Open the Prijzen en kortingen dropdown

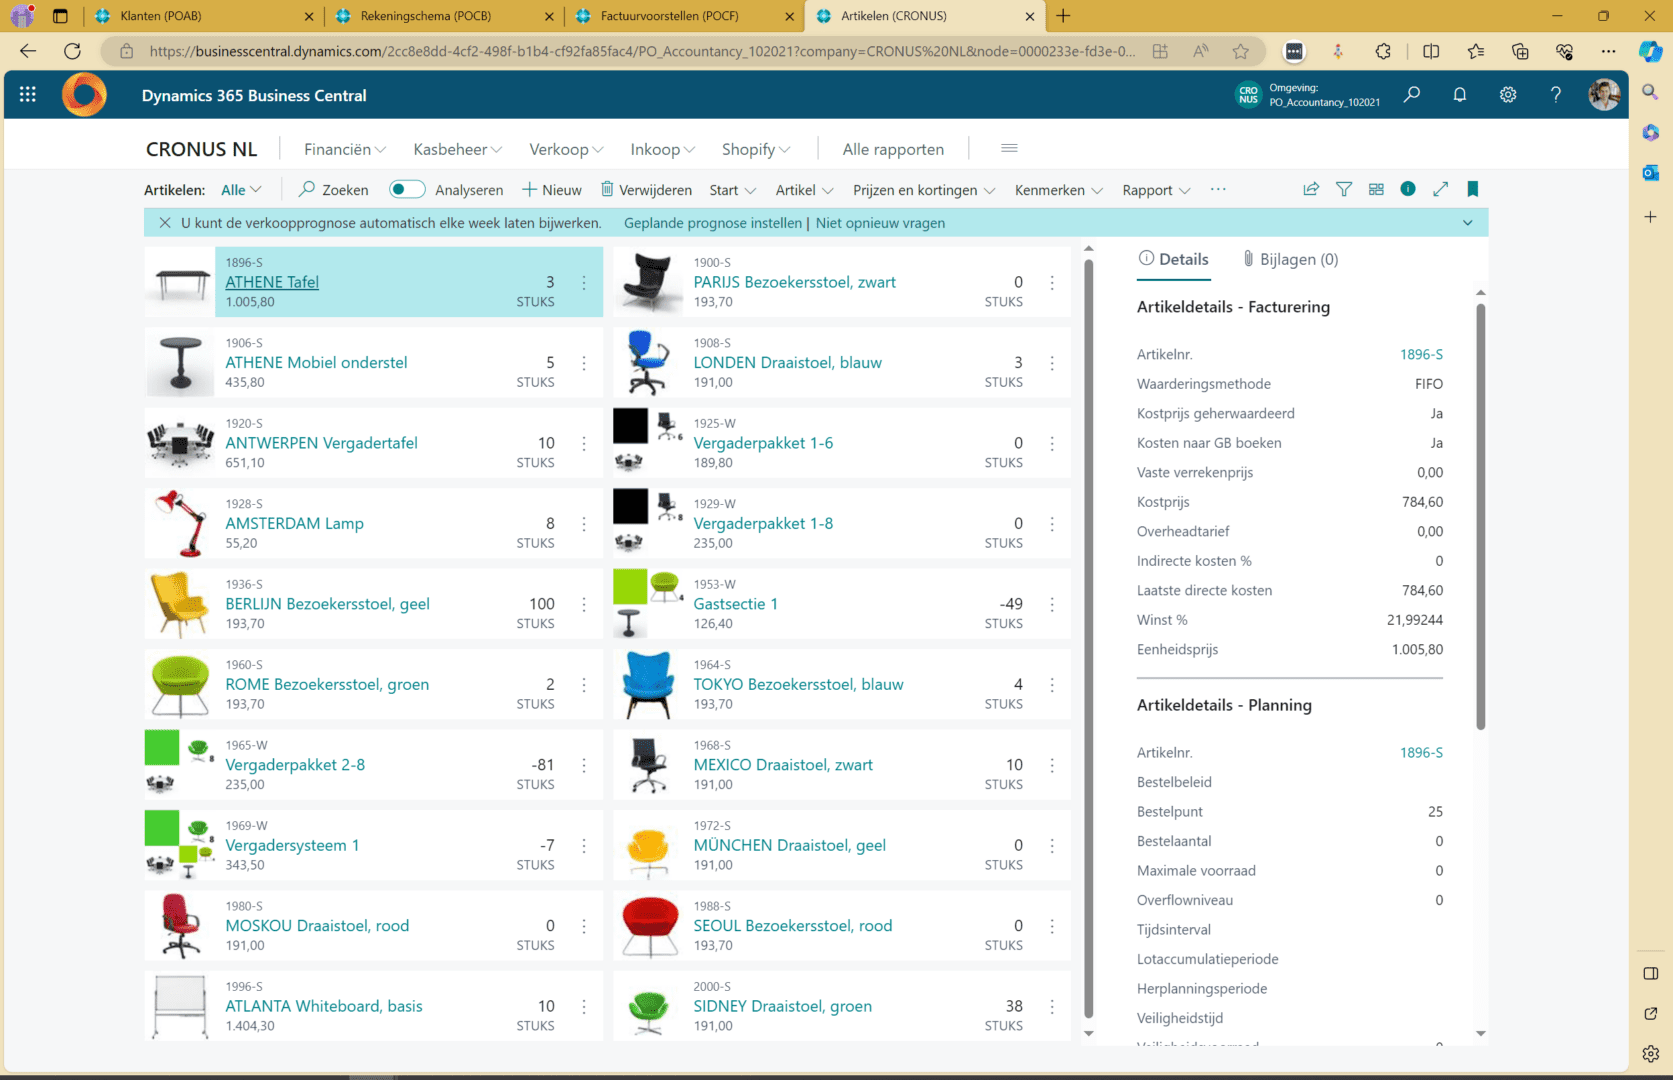pyautogui.click(x=924, y=190)
